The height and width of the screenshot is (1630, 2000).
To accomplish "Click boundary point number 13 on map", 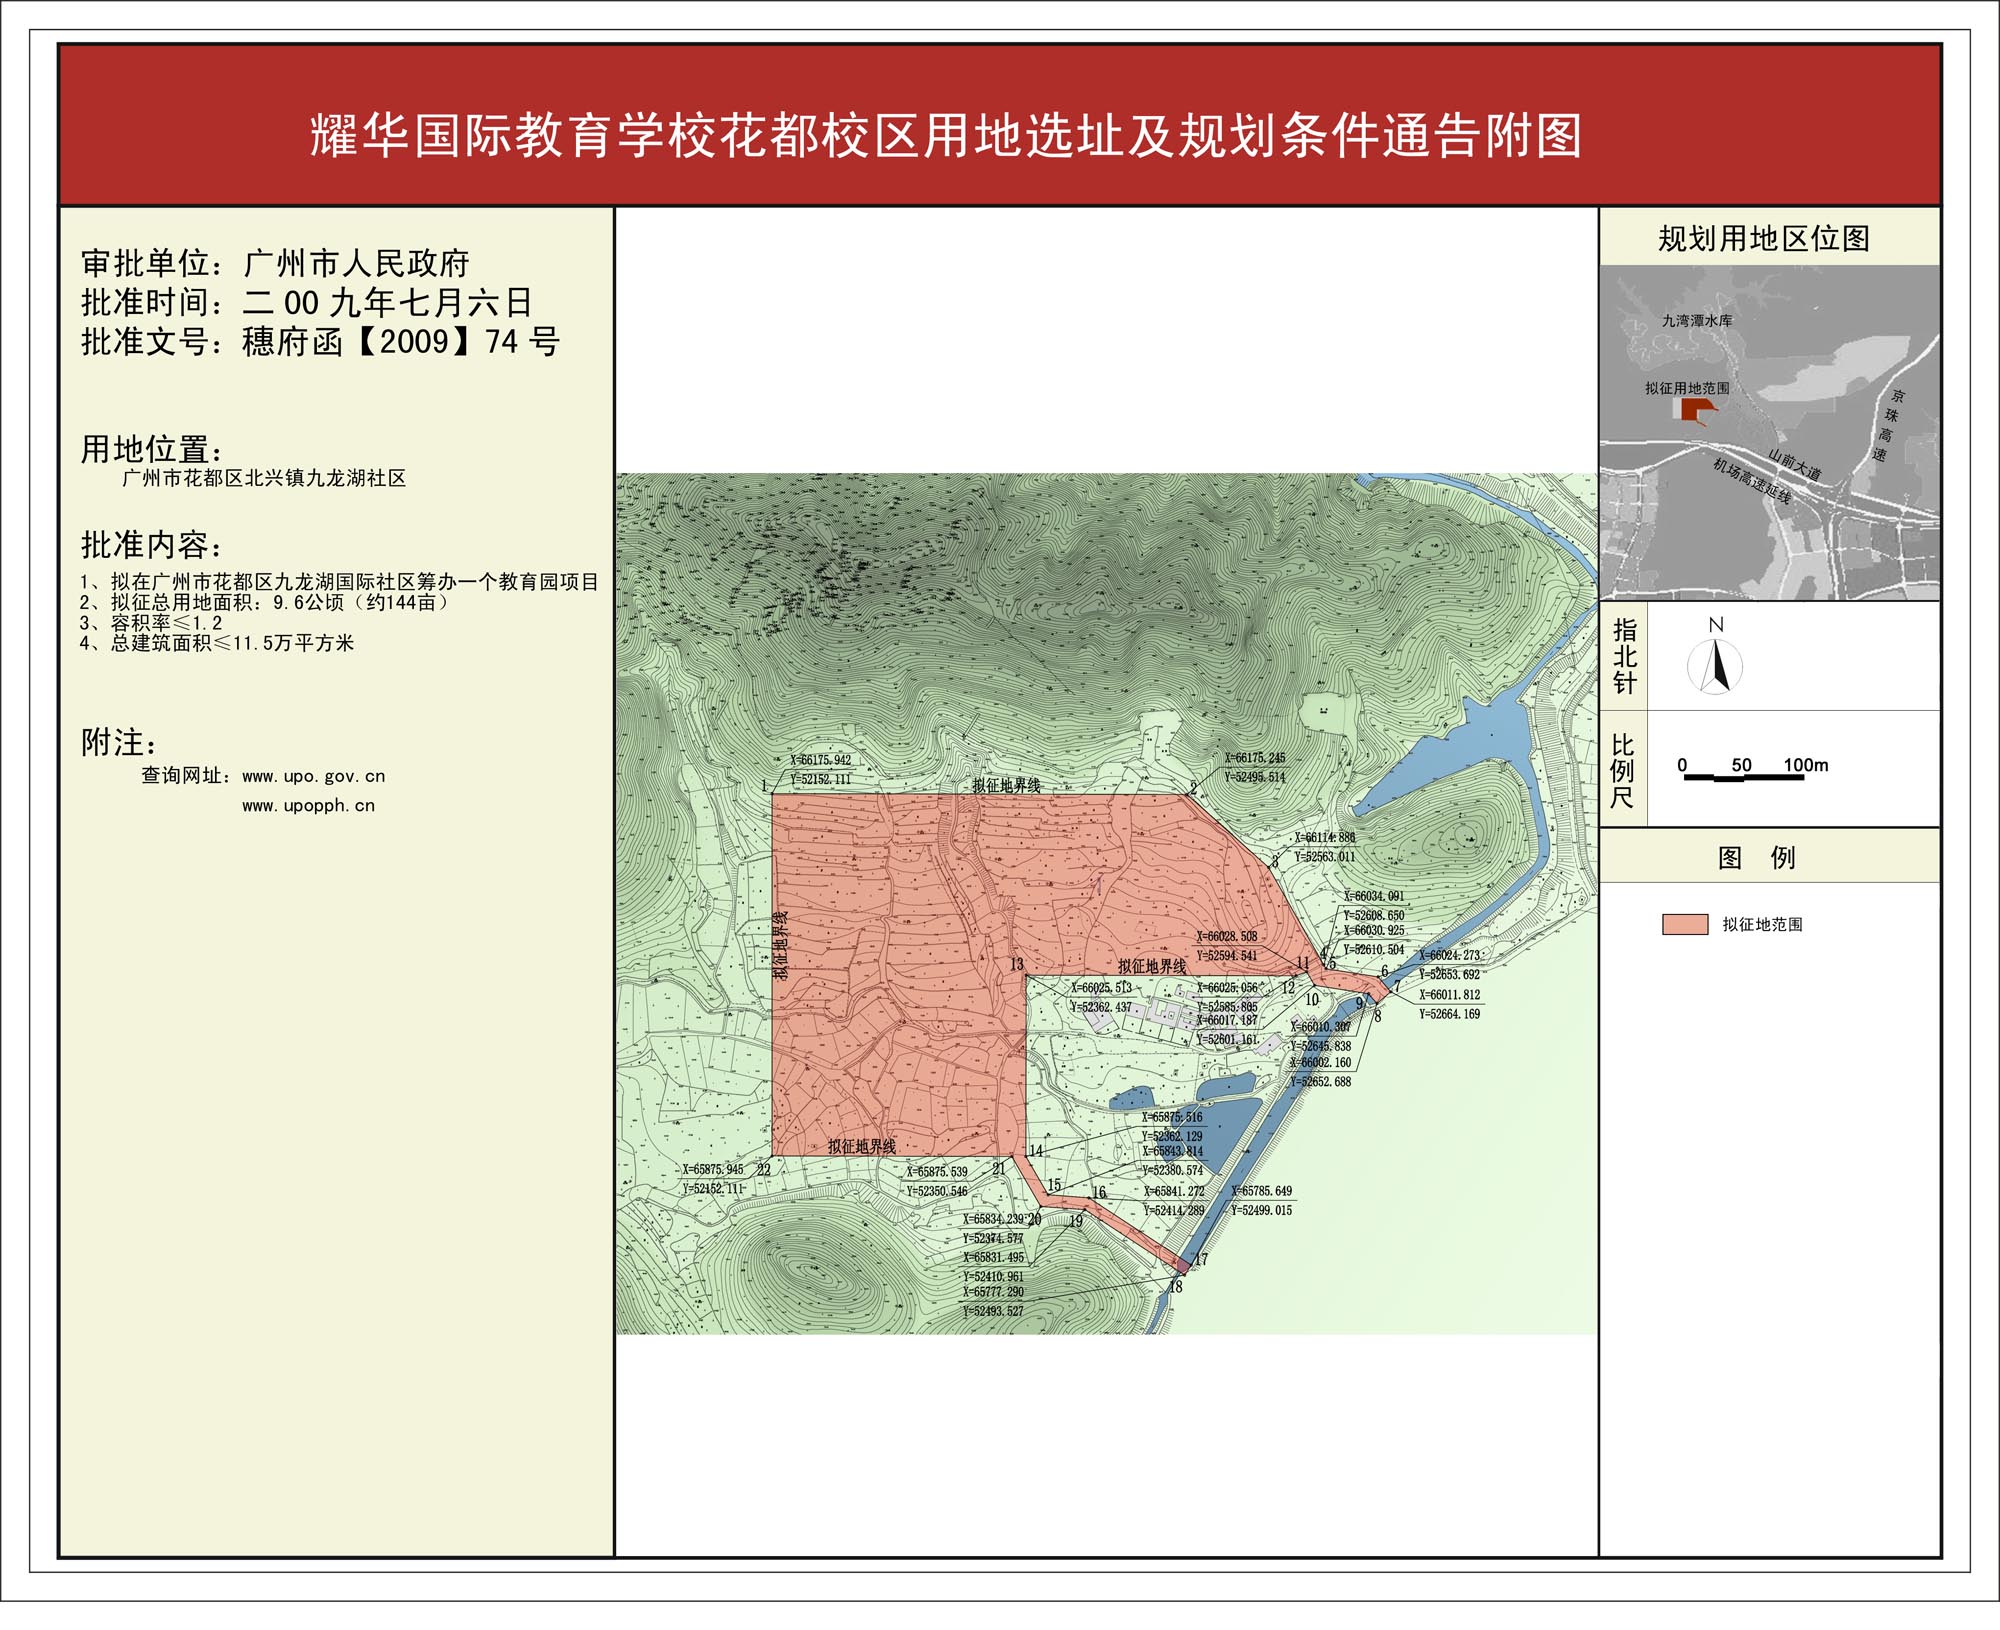I will [x=1016, y=965].
